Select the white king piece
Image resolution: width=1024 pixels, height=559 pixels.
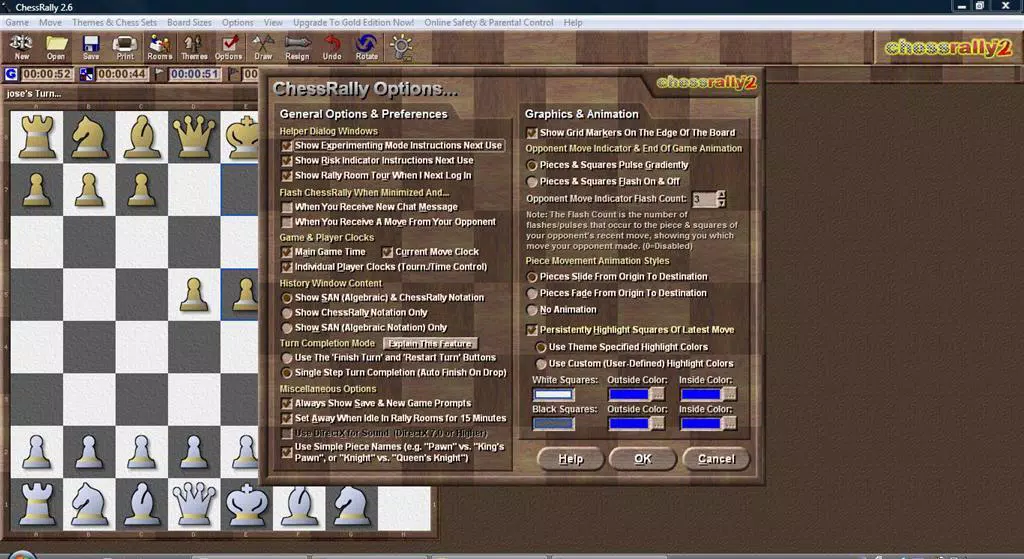coord(246,504)
